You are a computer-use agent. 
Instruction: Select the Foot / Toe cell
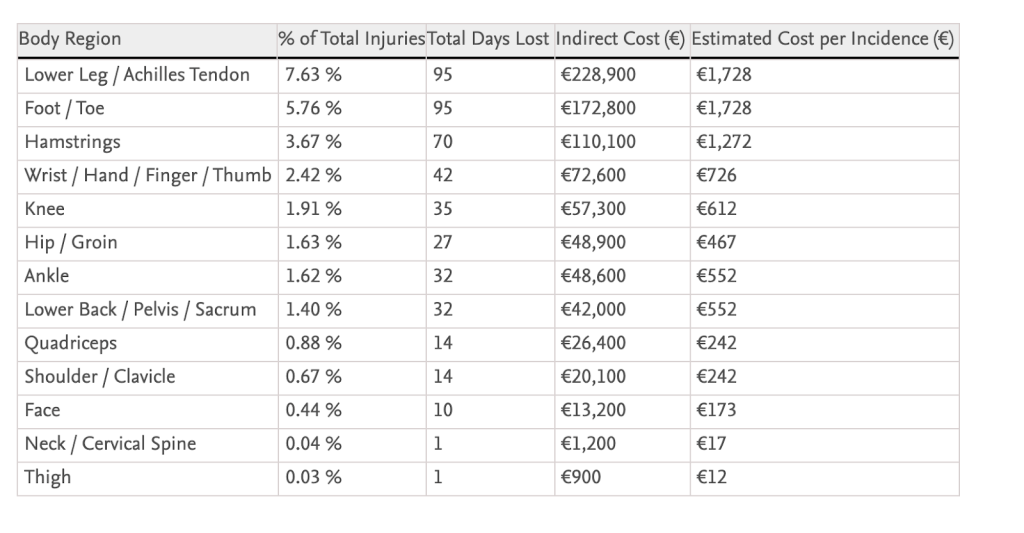tap(64, 108)
